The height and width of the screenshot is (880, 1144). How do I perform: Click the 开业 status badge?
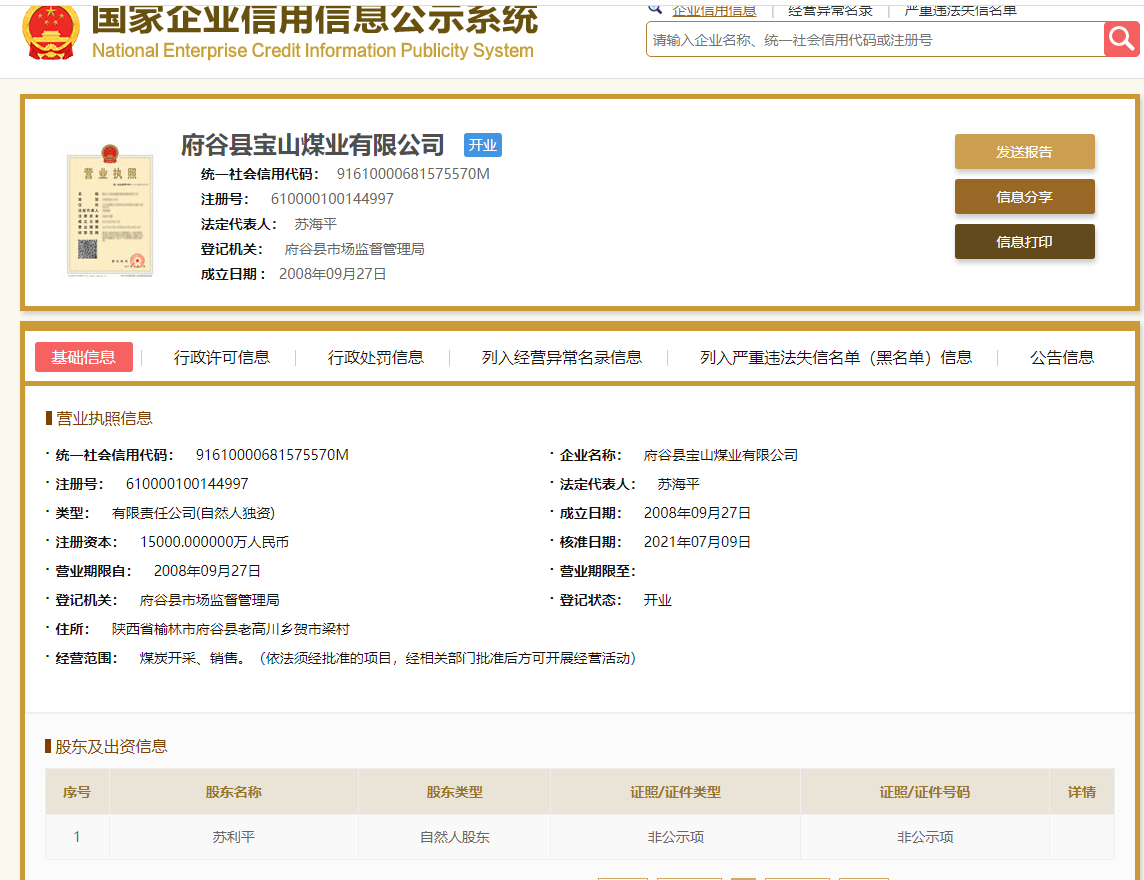pos(482,145)
